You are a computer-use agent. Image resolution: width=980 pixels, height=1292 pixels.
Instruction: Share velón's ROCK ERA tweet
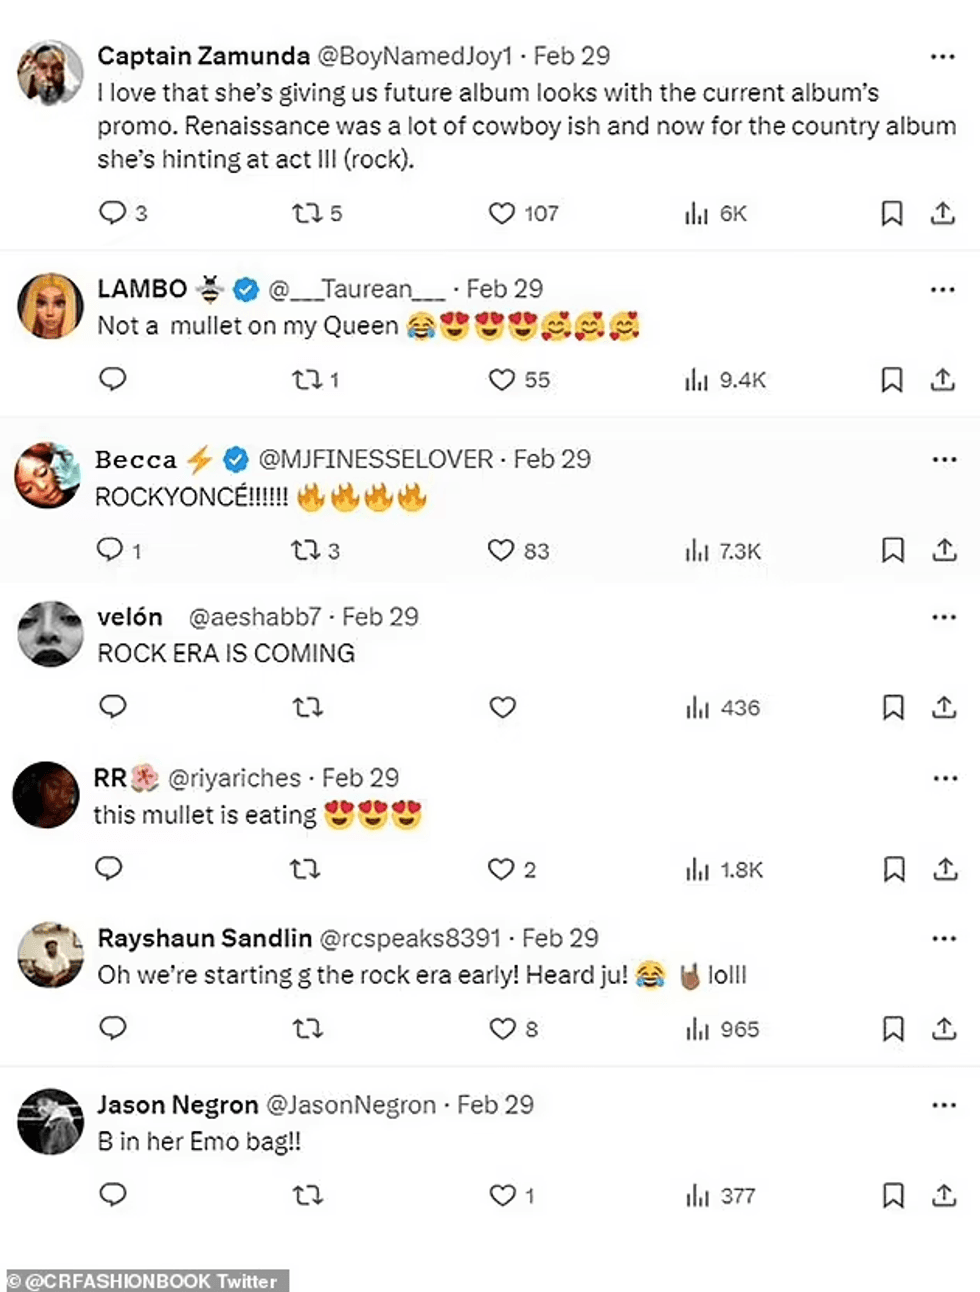[x=944, y=708]
